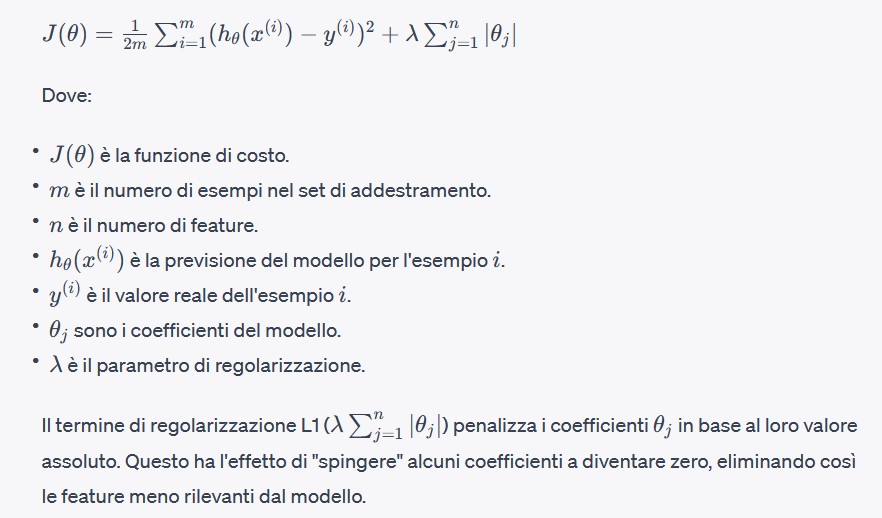Click the n symbol starting the third bullet
Image resolution: width=882 pixels, height=518 pixels.
click(x=56, y=225)
